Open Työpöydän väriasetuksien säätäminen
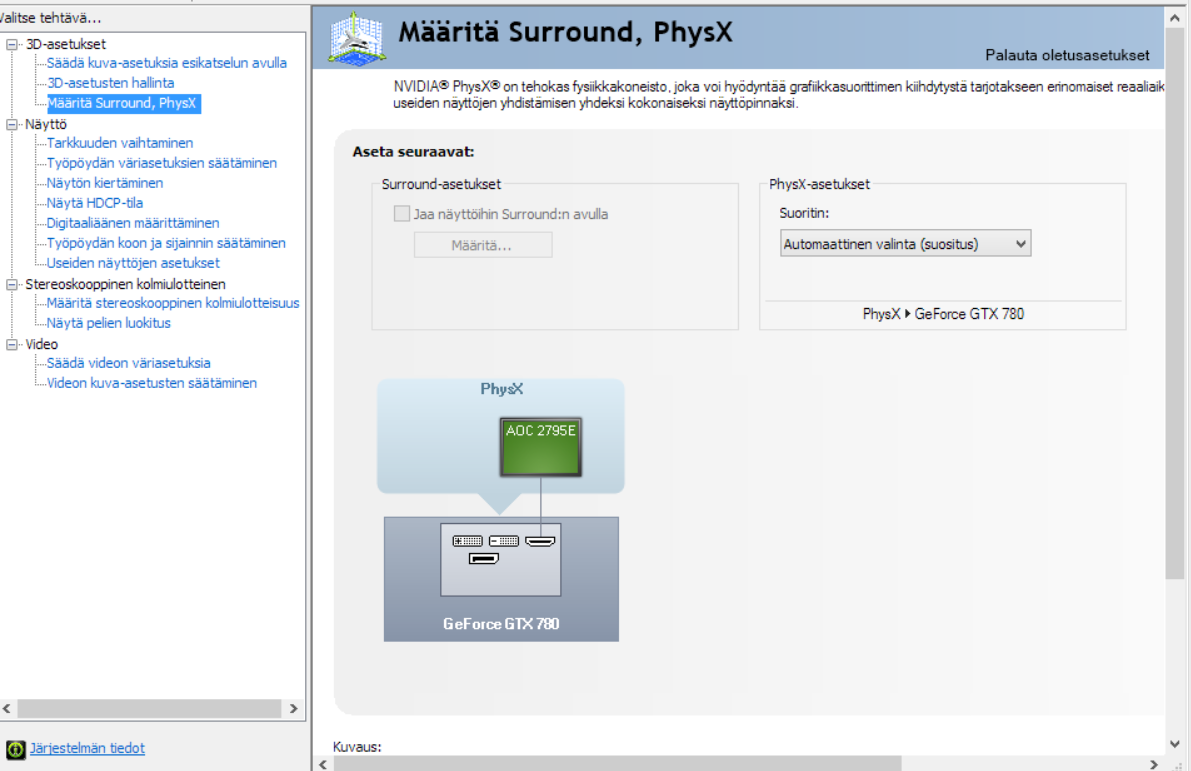Image resolution: width=1191 pixels, height=771 pixels. 161,163
